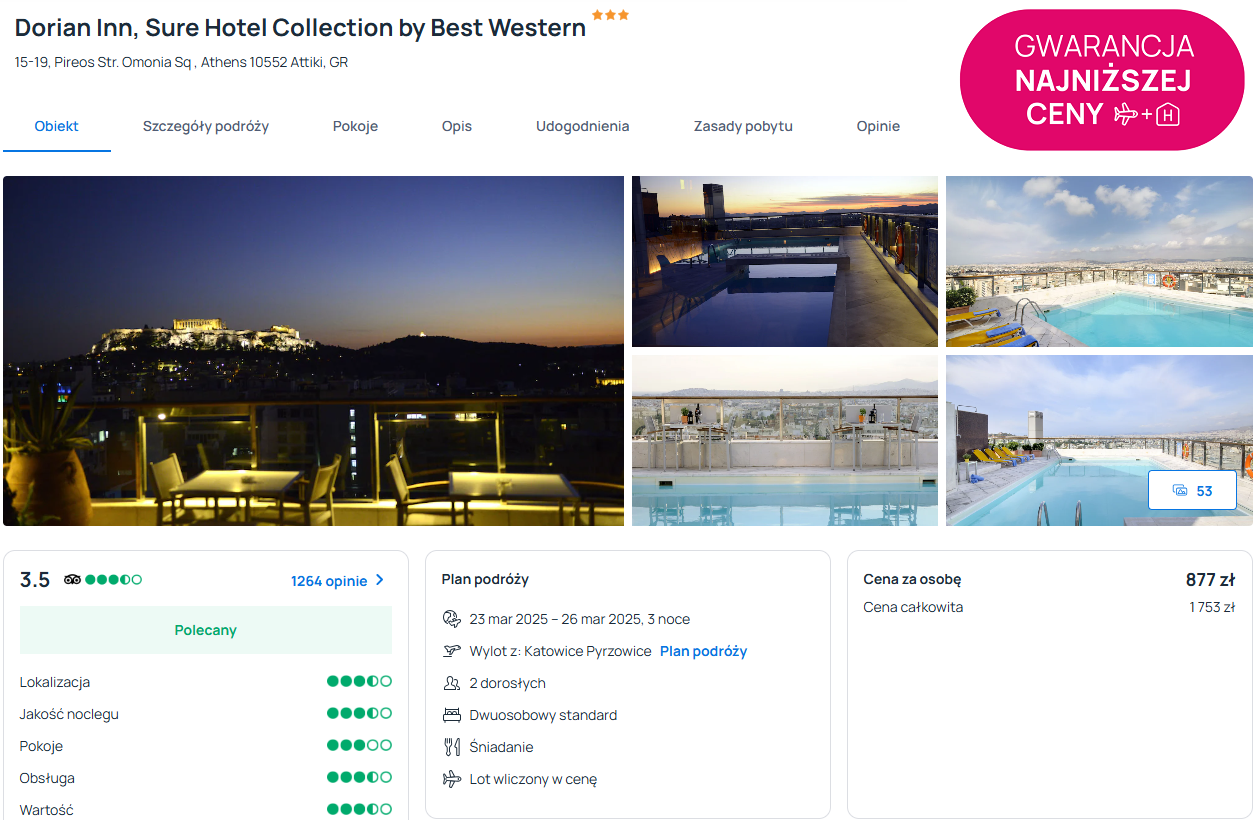Click the calendar icon beside travel dates
This screenshot has width=1255, height=820.
tap(452, 619)
